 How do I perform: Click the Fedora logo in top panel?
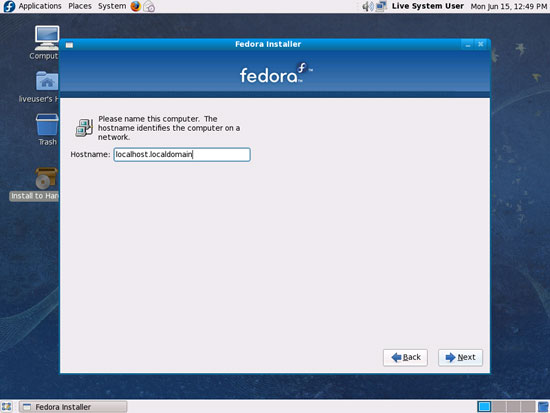click(9, 6)
